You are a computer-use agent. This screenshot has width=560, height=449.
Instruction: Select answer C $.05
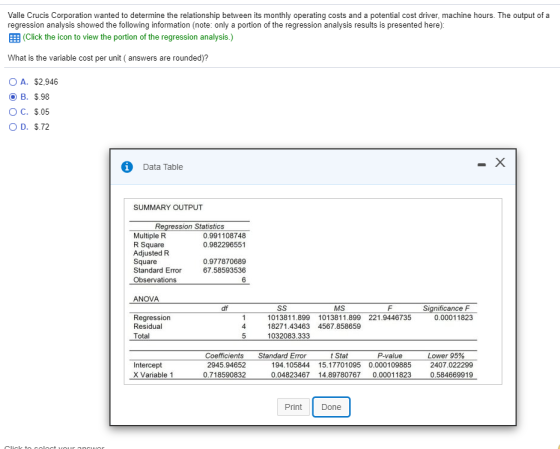(x=13, y=112)
